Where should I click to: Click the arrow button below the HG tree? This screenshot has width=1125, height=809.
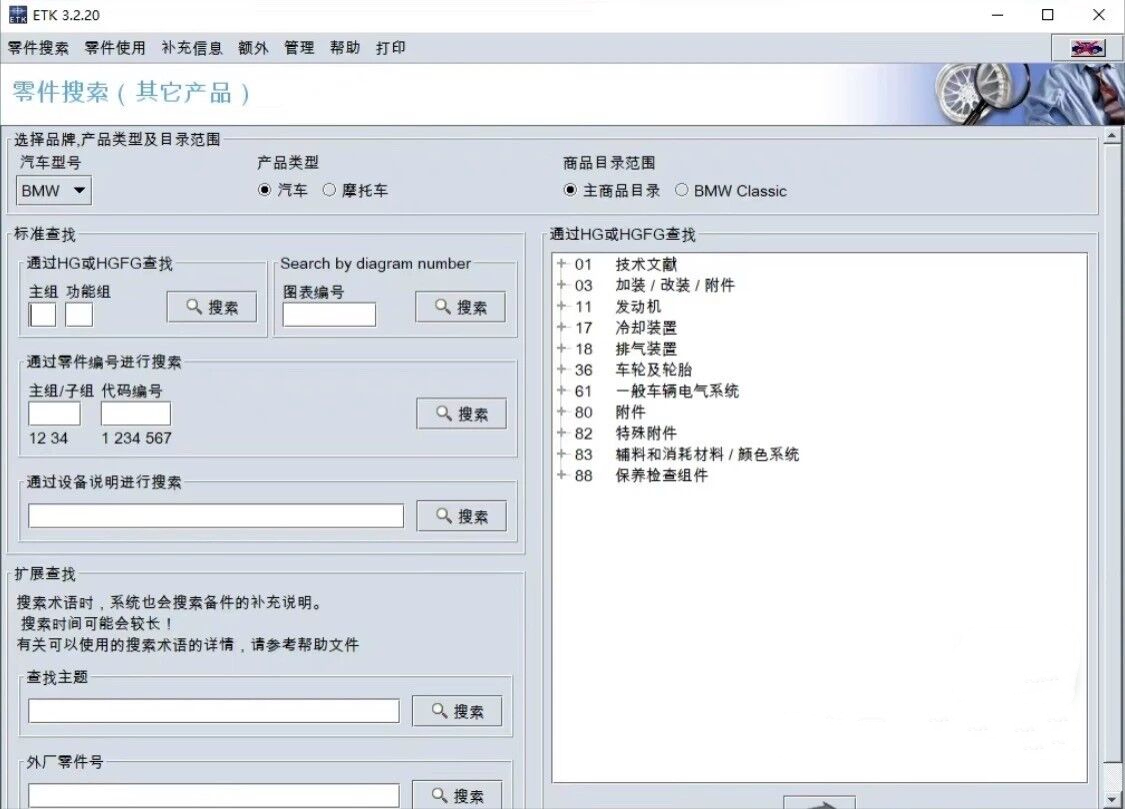[819, 803]
